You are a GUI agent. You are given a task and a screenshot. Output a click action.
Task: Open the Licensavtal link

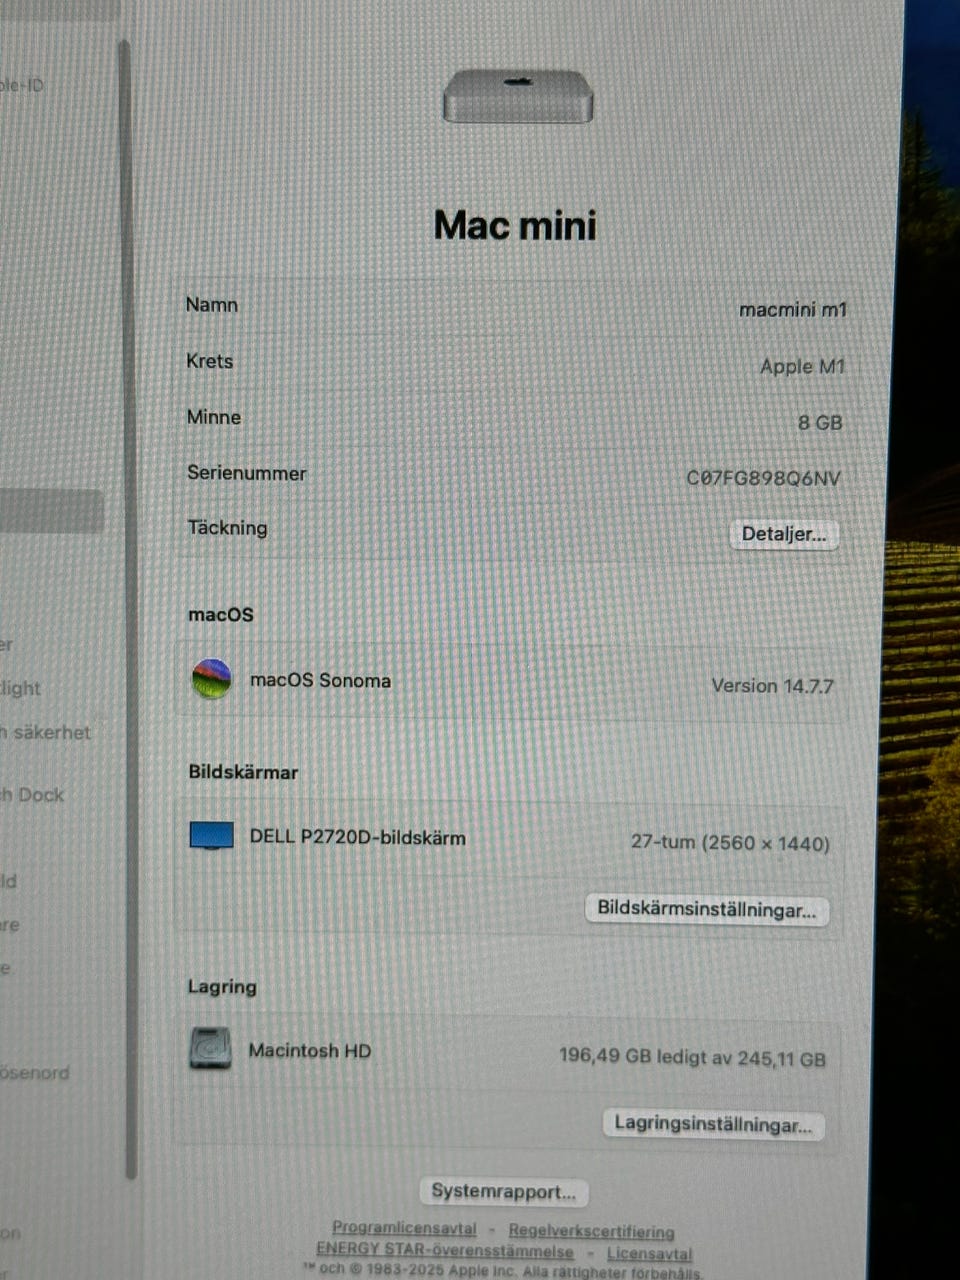click(649, 1253)
